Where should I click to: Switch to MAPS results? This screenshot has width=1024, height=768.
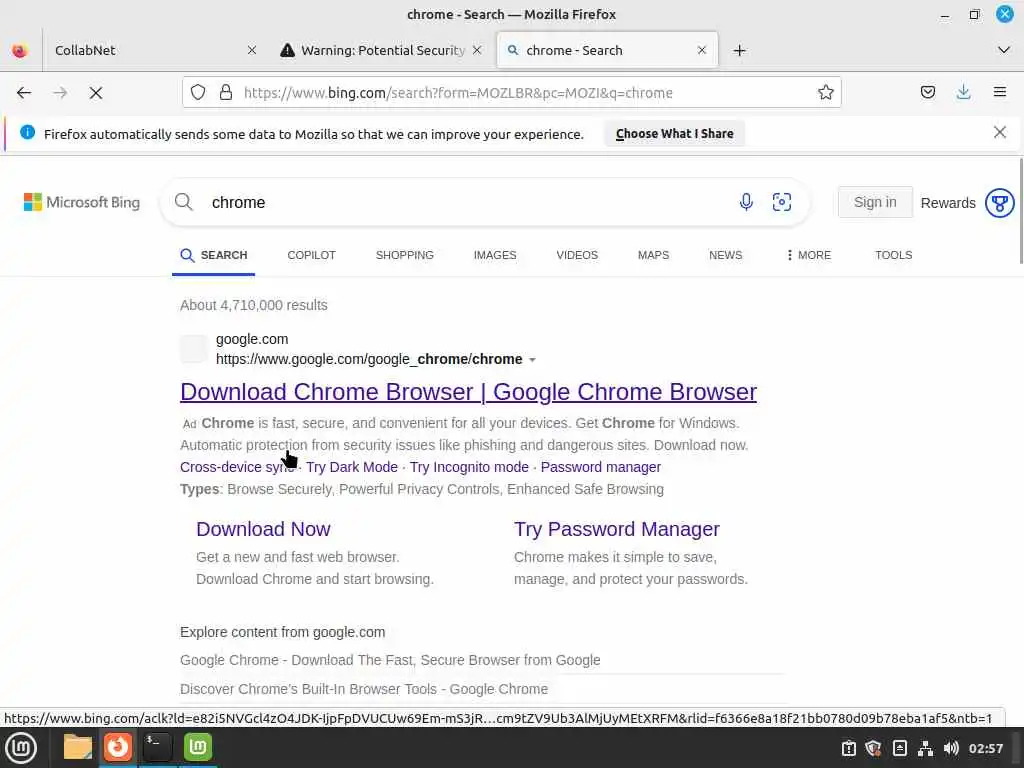[x=653, y=255]
